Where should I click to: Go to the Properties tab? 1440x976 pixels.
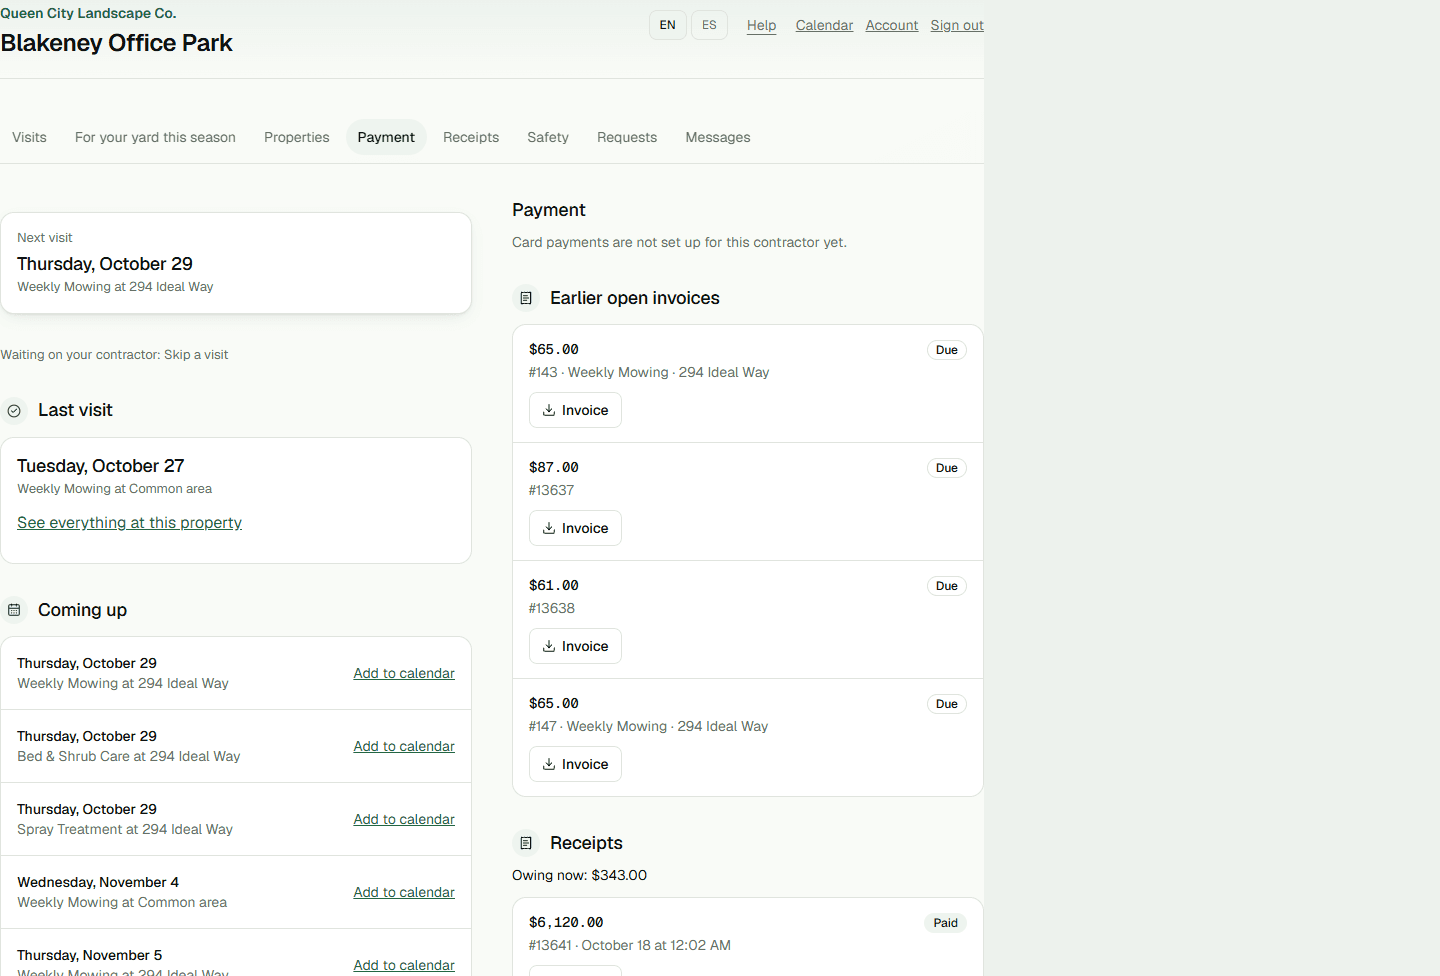pos(297,137)
